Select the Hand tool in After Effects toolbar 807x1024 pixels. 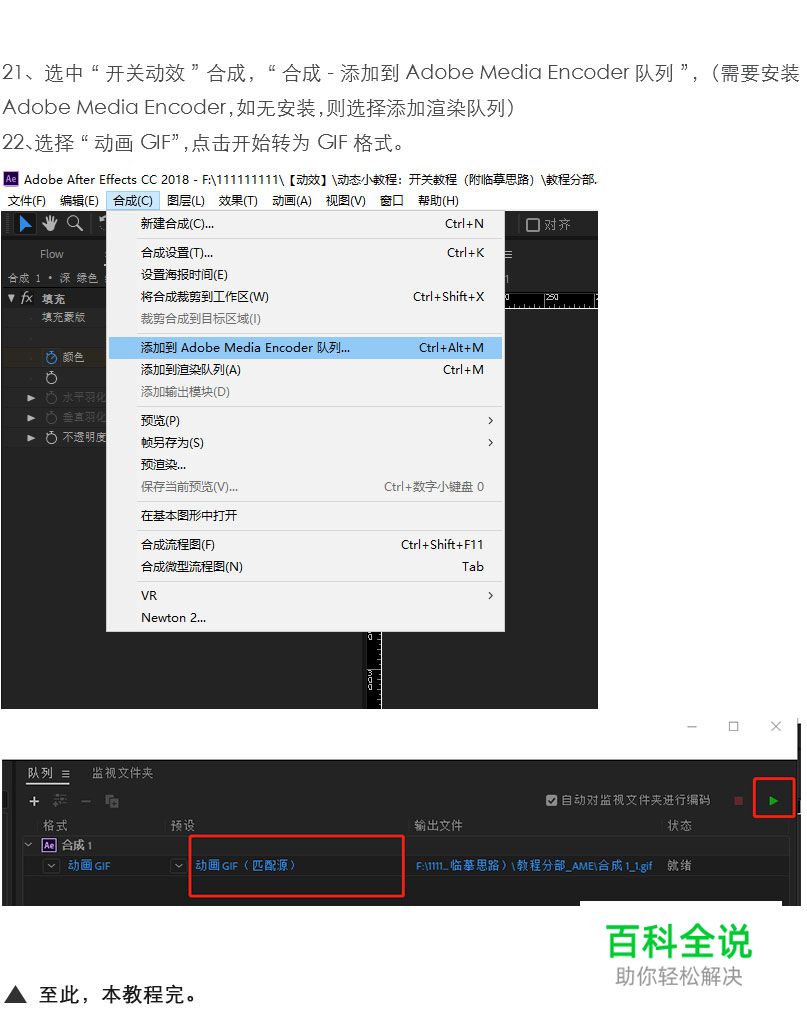pos(50,222)
